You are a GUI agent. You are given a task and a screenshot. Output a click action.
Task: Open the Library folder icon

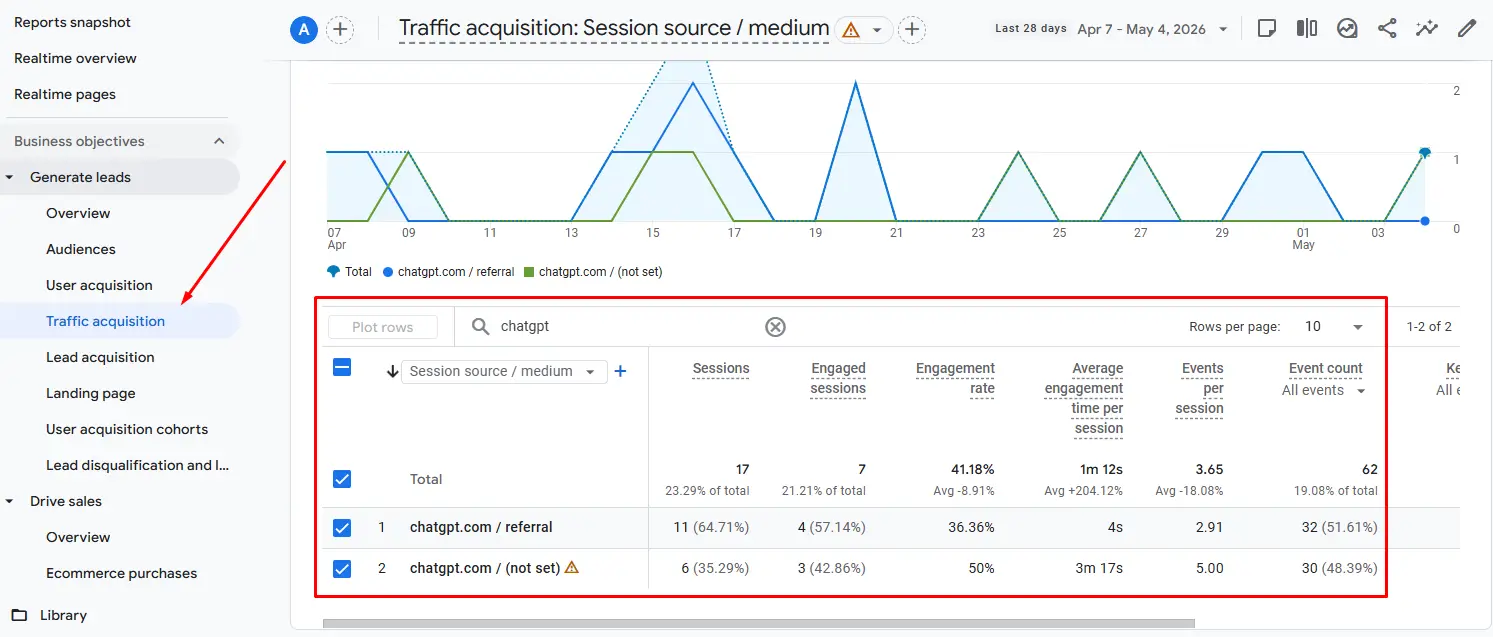point(19,615)
